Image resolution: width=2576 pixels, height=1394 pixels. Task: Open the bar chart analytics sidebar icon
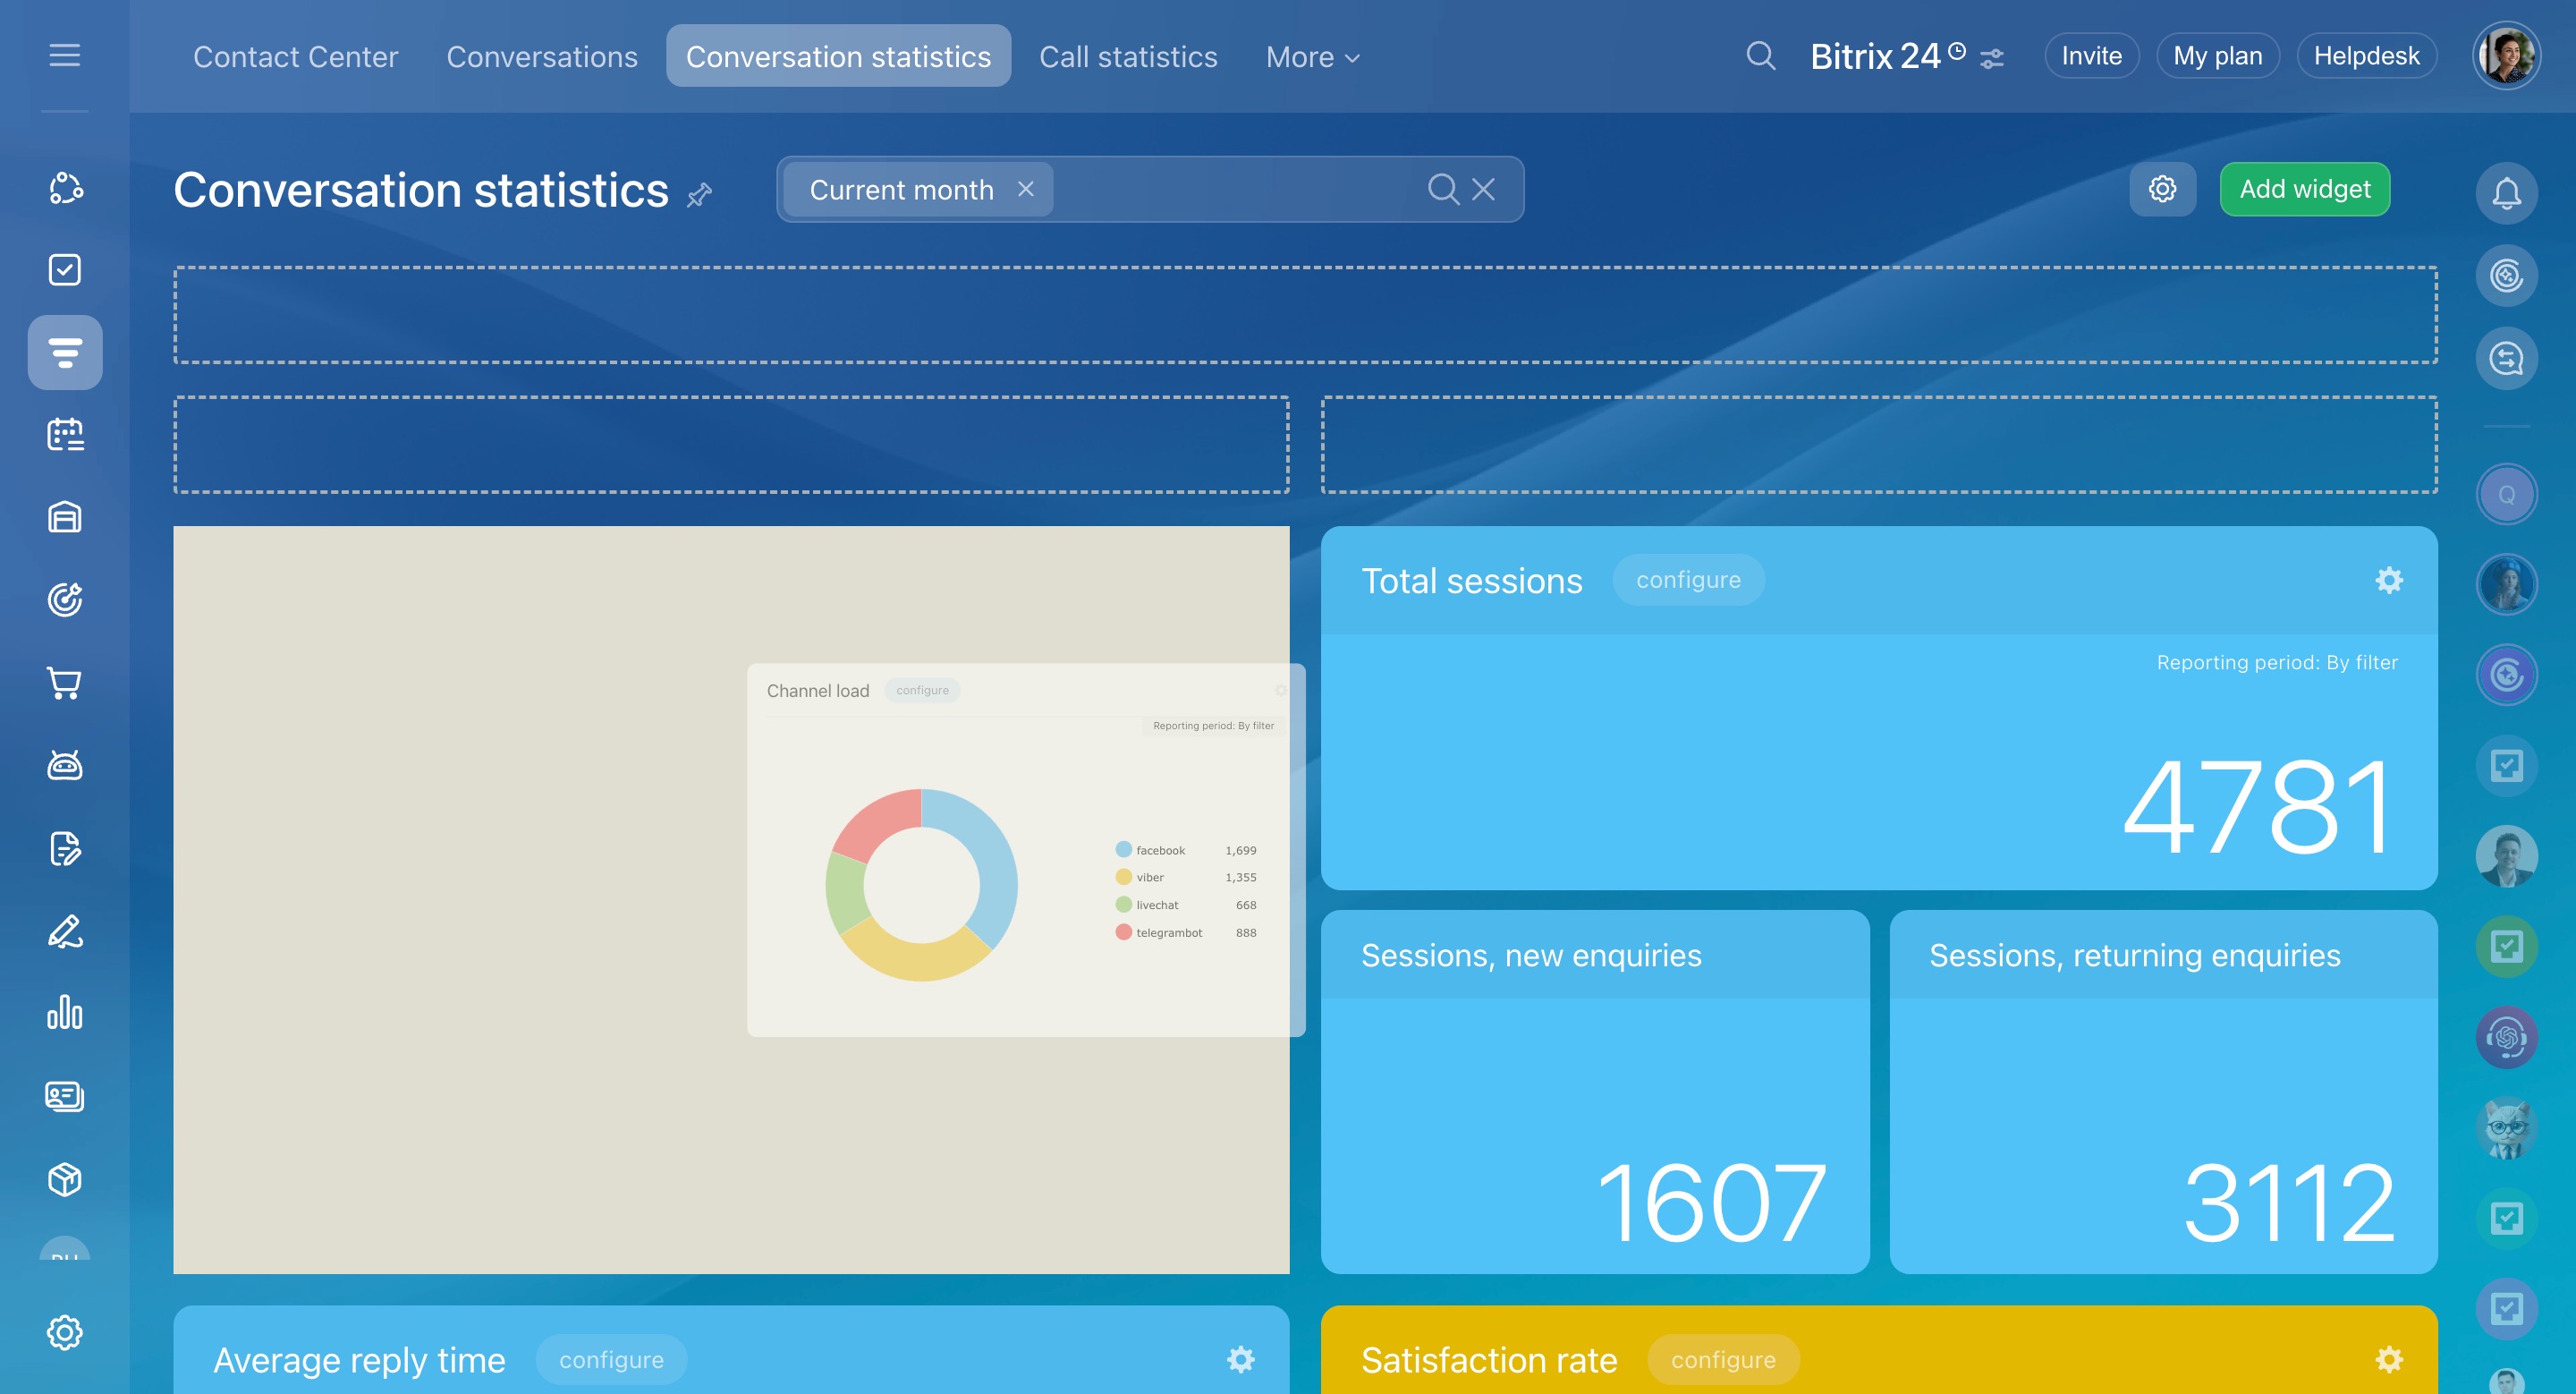click(x=64, y=1013)
